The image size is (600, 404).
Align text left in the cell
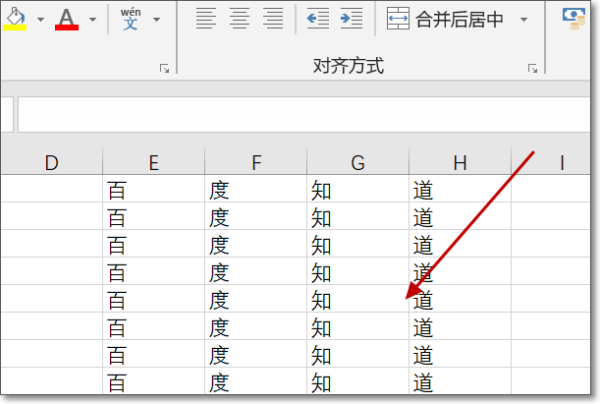pos(205,19)
